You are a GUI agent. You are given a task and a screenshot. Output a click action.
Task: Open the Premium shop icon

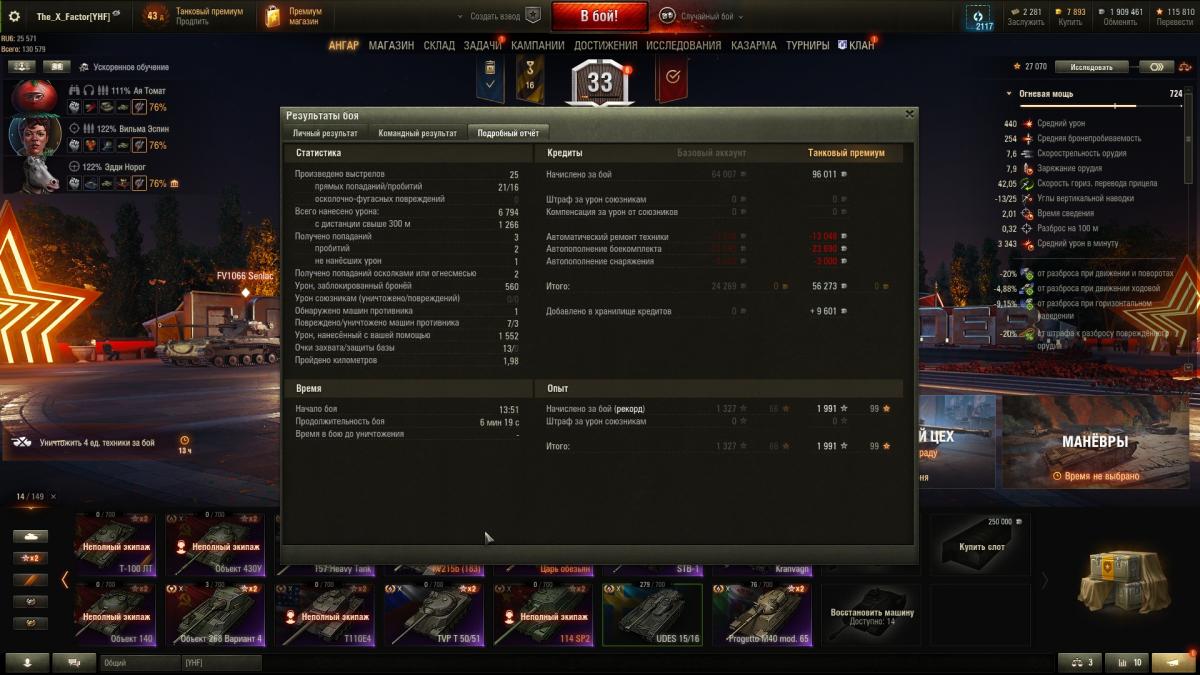(x=274, y=16)
